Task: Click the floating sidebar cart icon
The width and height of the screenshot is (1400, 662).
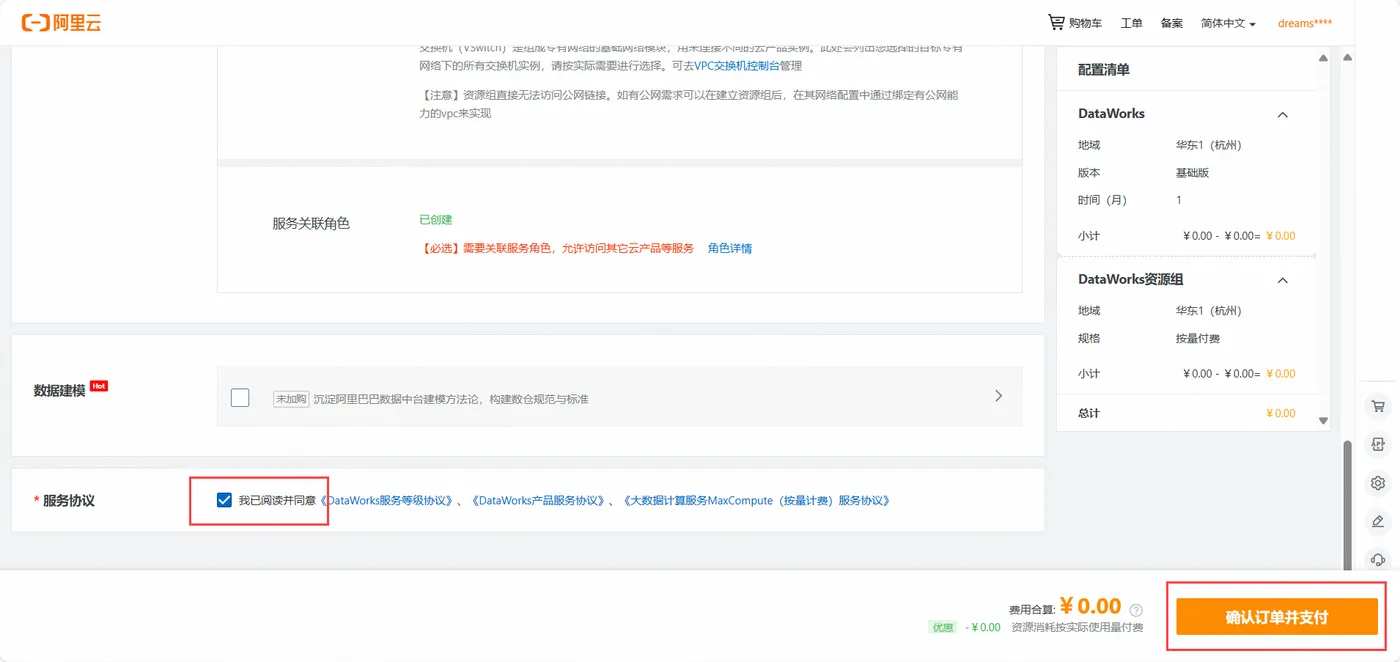Action: click(1378, 406)
